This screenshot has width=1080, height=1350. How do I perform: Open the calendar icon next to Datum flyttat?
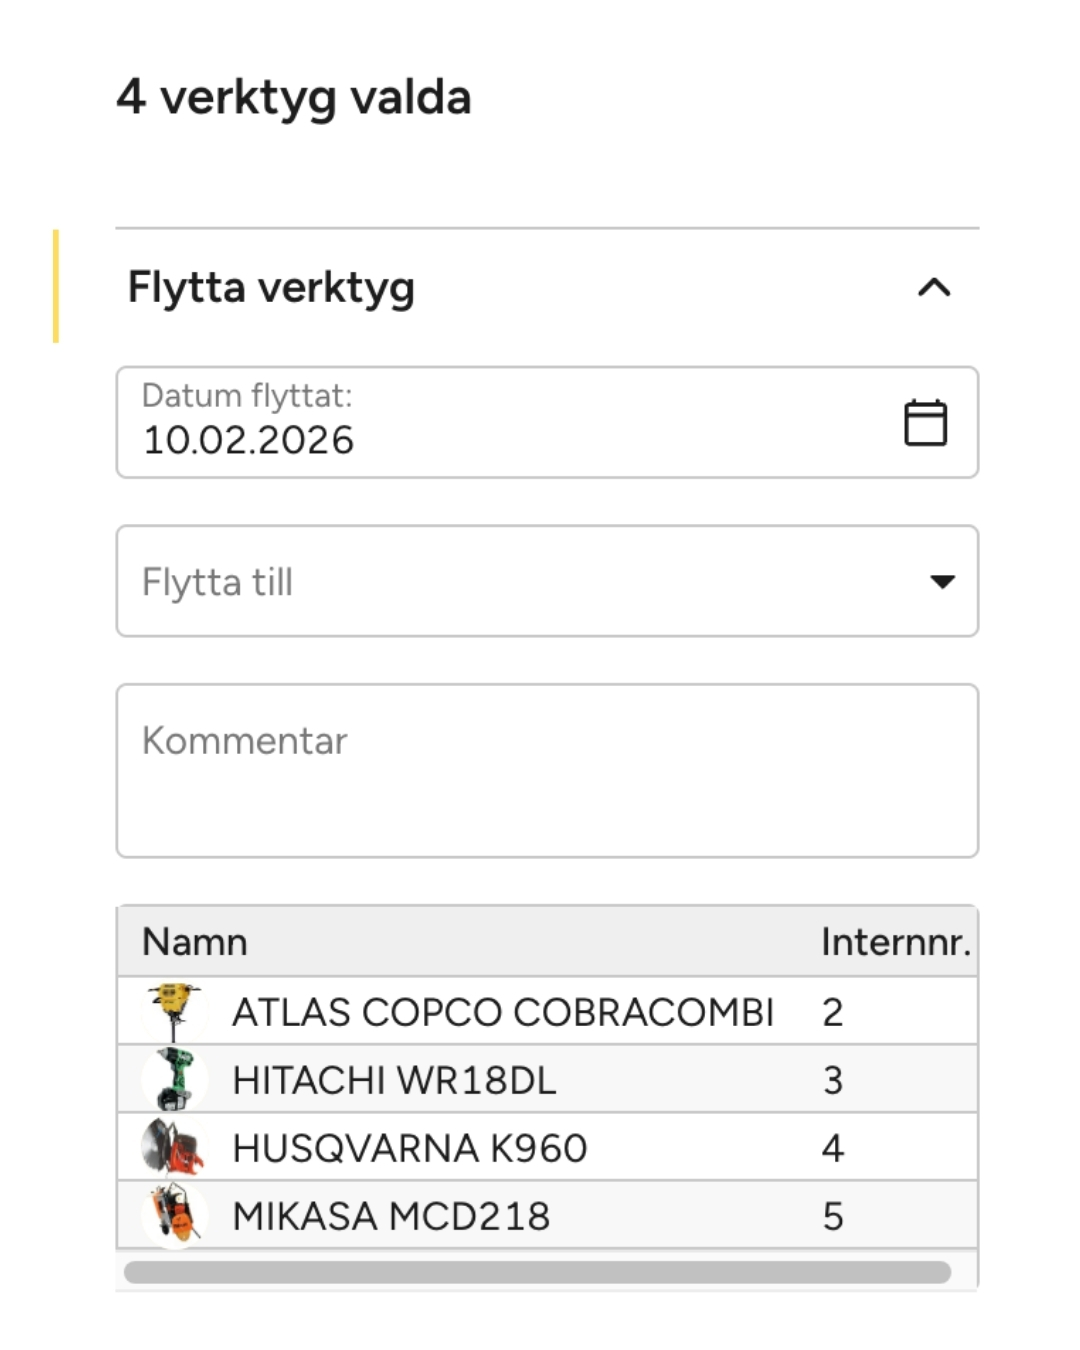(x=925, y=422)
